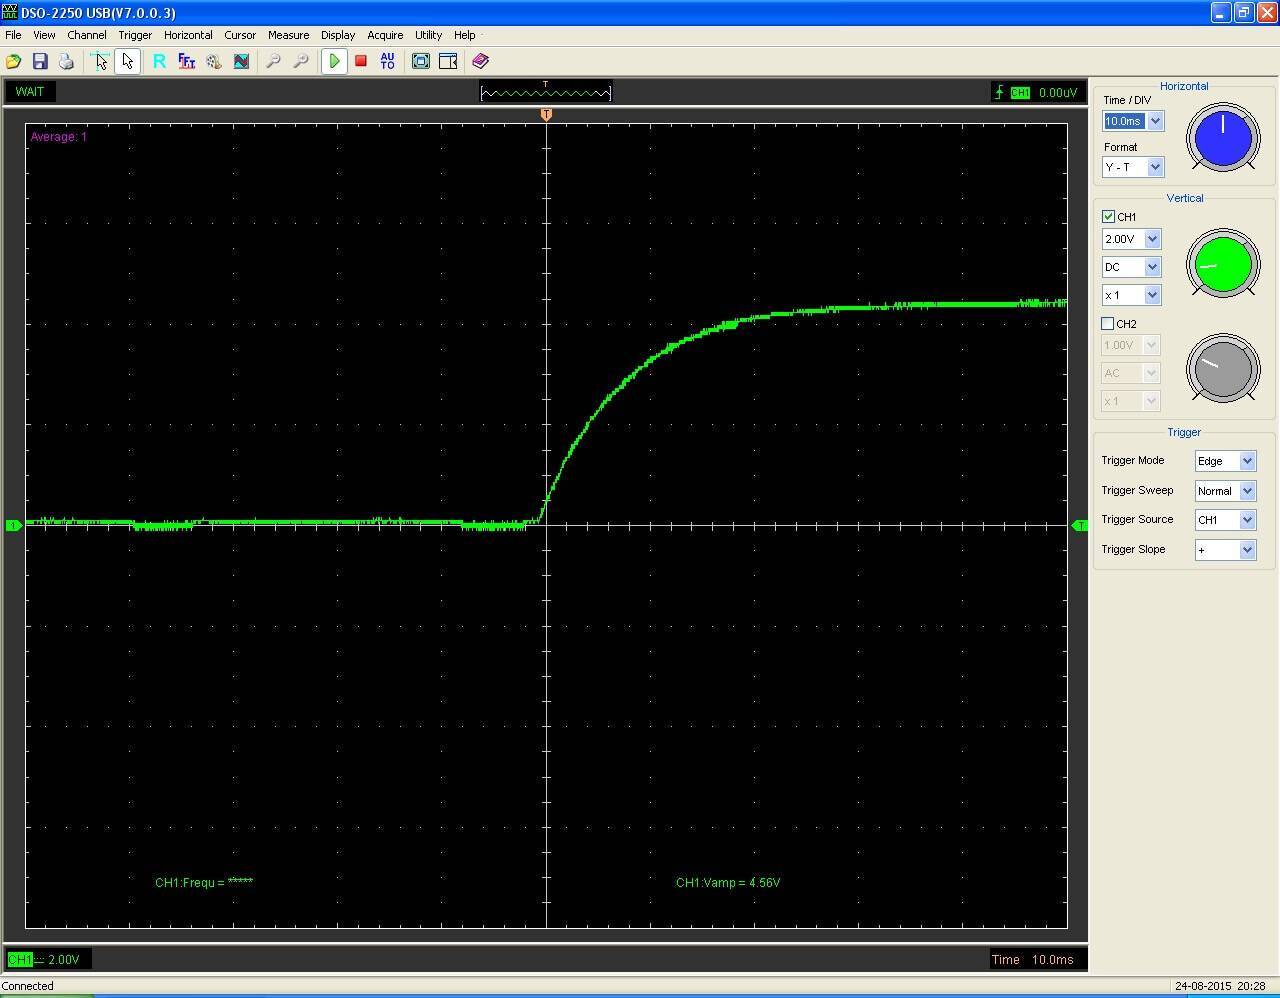Open the Trigger Slope dropdown
The image size is (1280, 998).
pyautogui.click(x=1247, y=550)
